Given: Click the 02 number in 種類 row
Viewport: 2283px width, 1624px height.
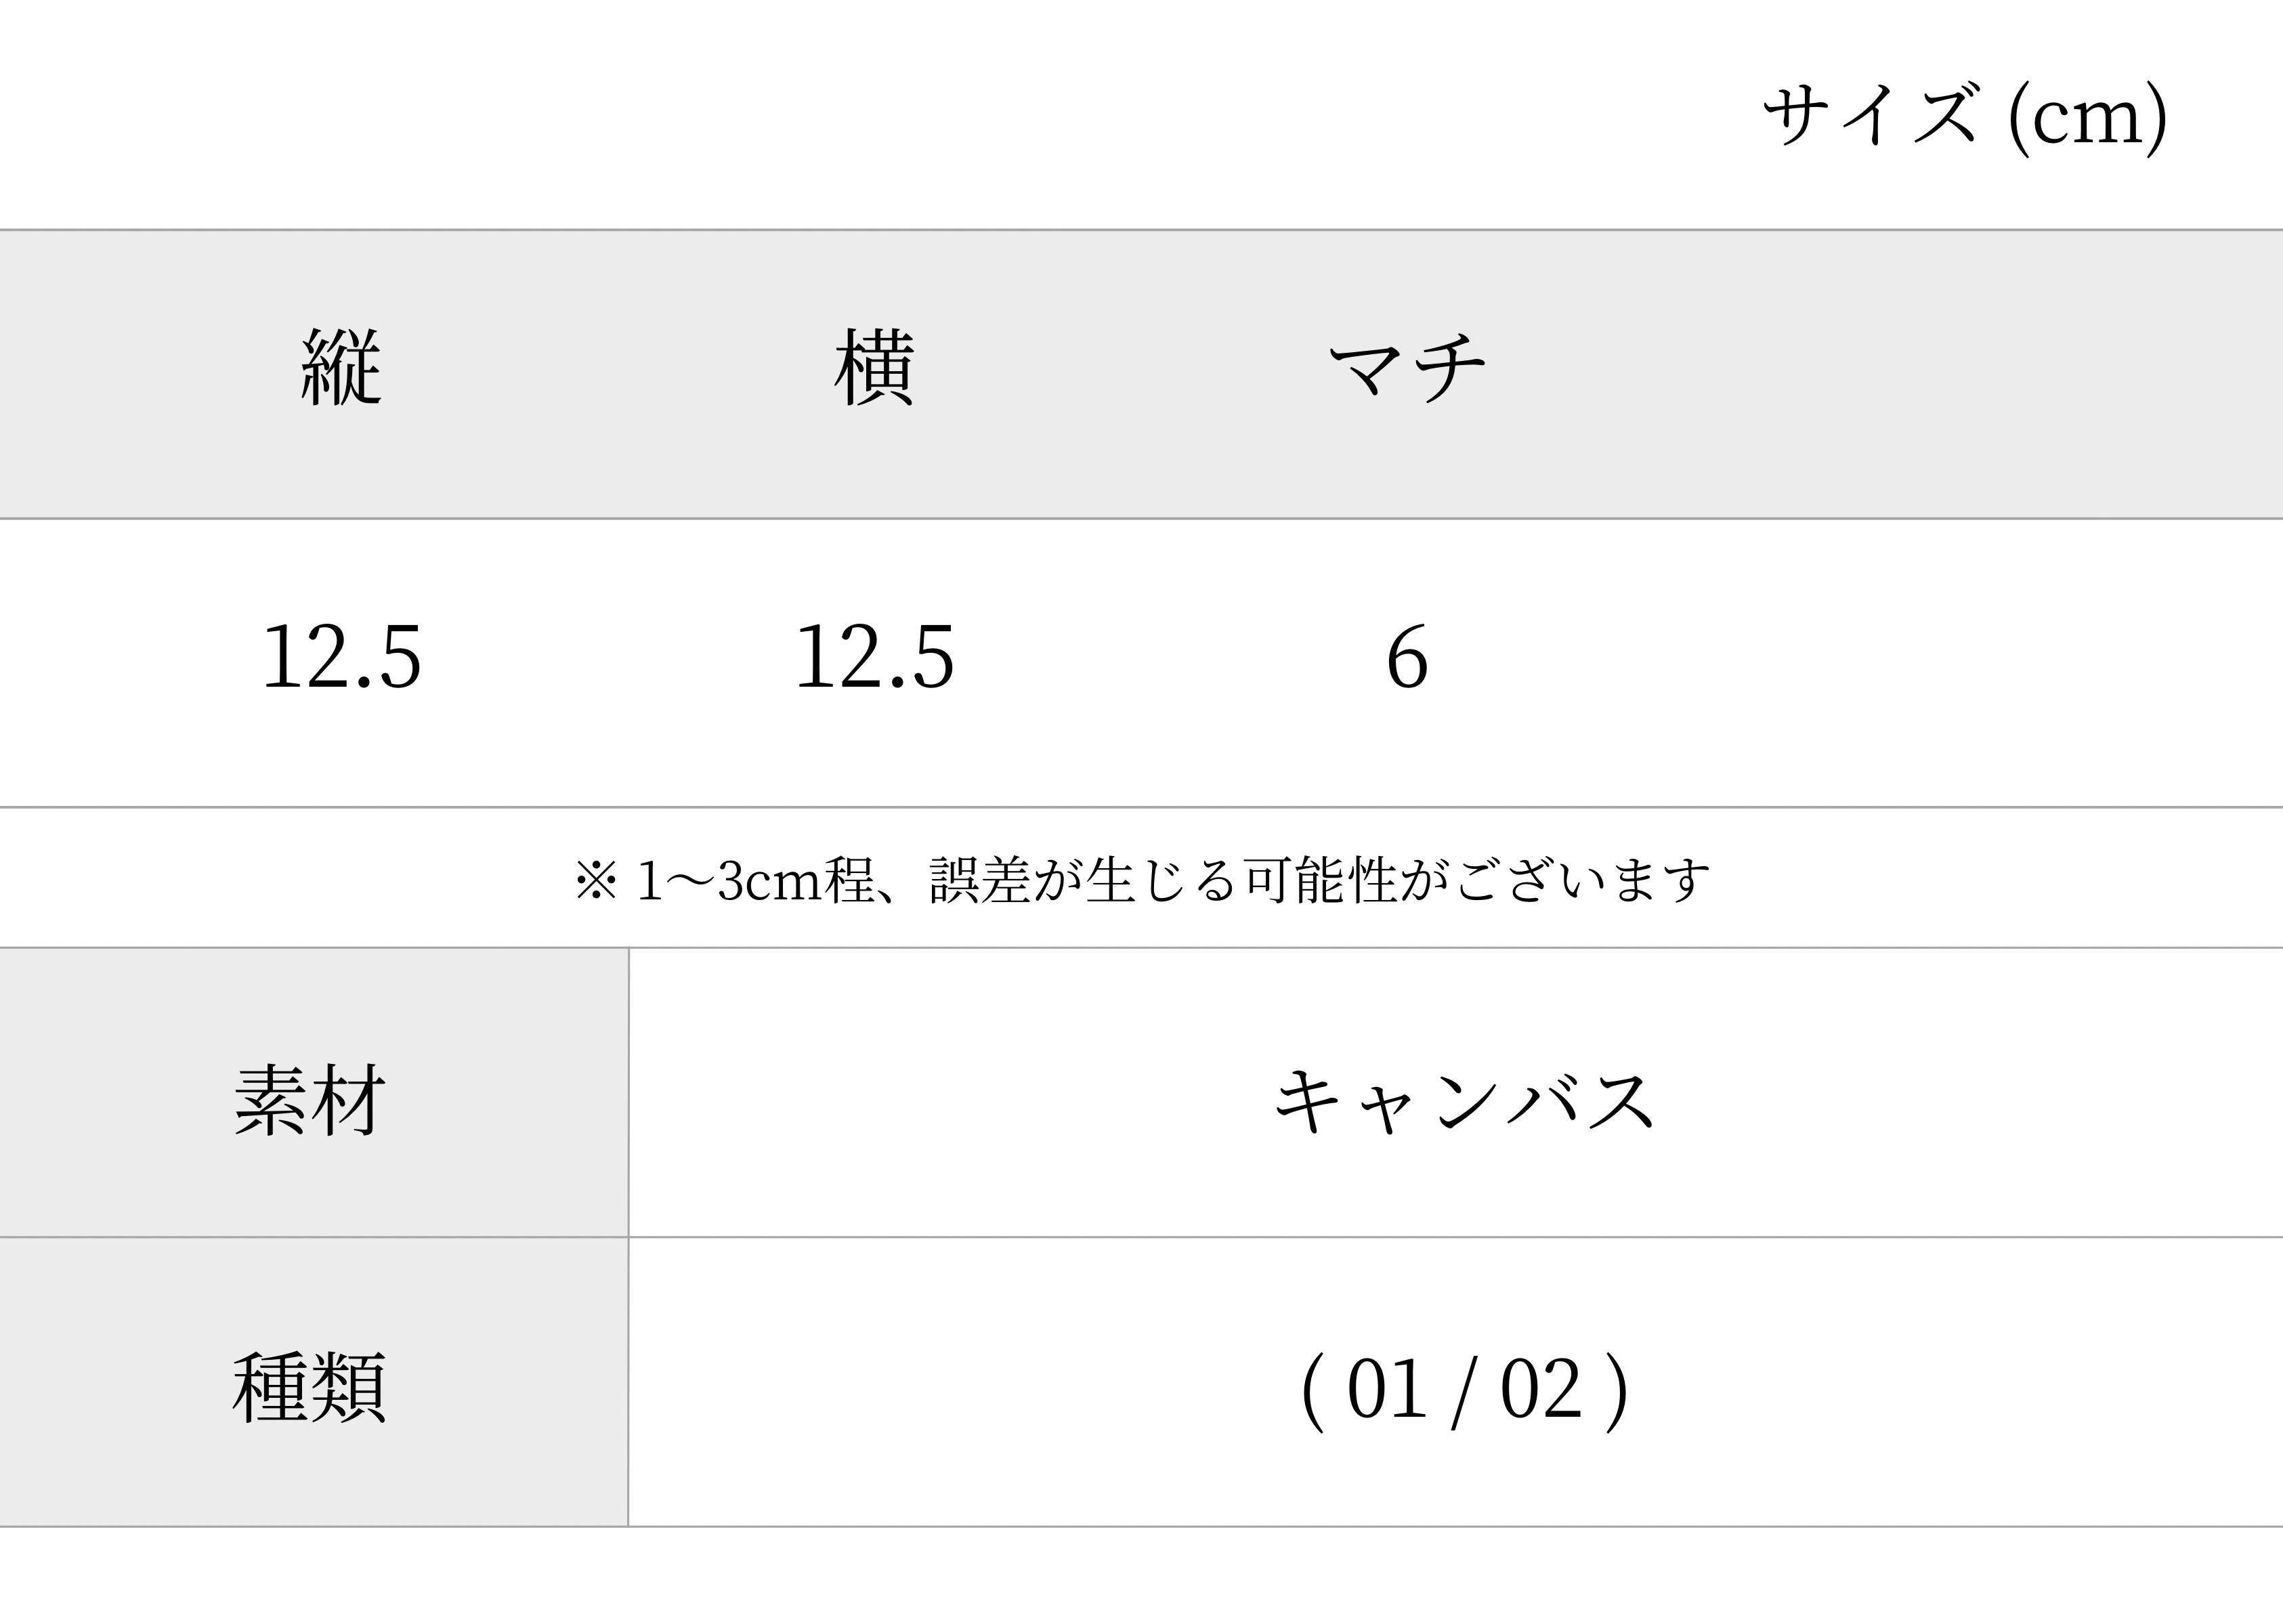Looking at the screenshot, I should coord(1541,1389).
